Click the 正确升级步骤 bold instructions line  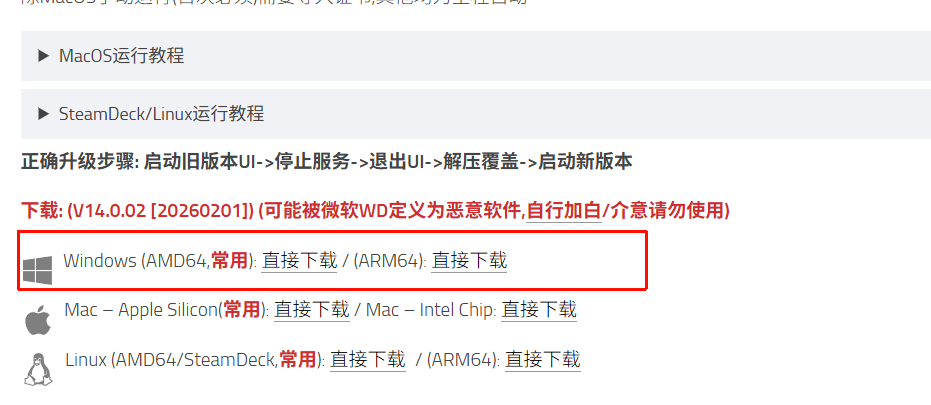(x=327, y=162)
